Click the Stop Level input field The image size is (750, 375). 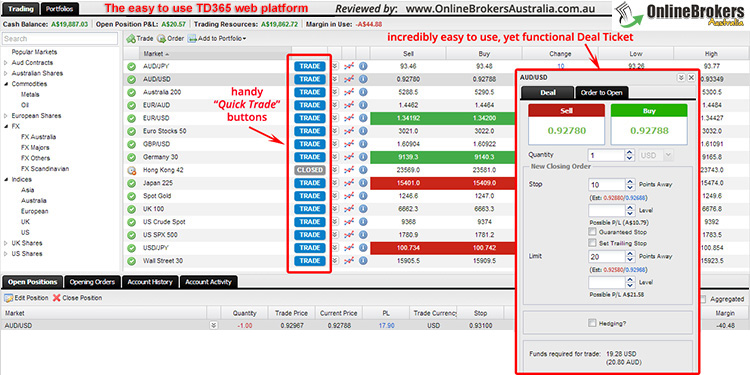click(x=607, y=210)
